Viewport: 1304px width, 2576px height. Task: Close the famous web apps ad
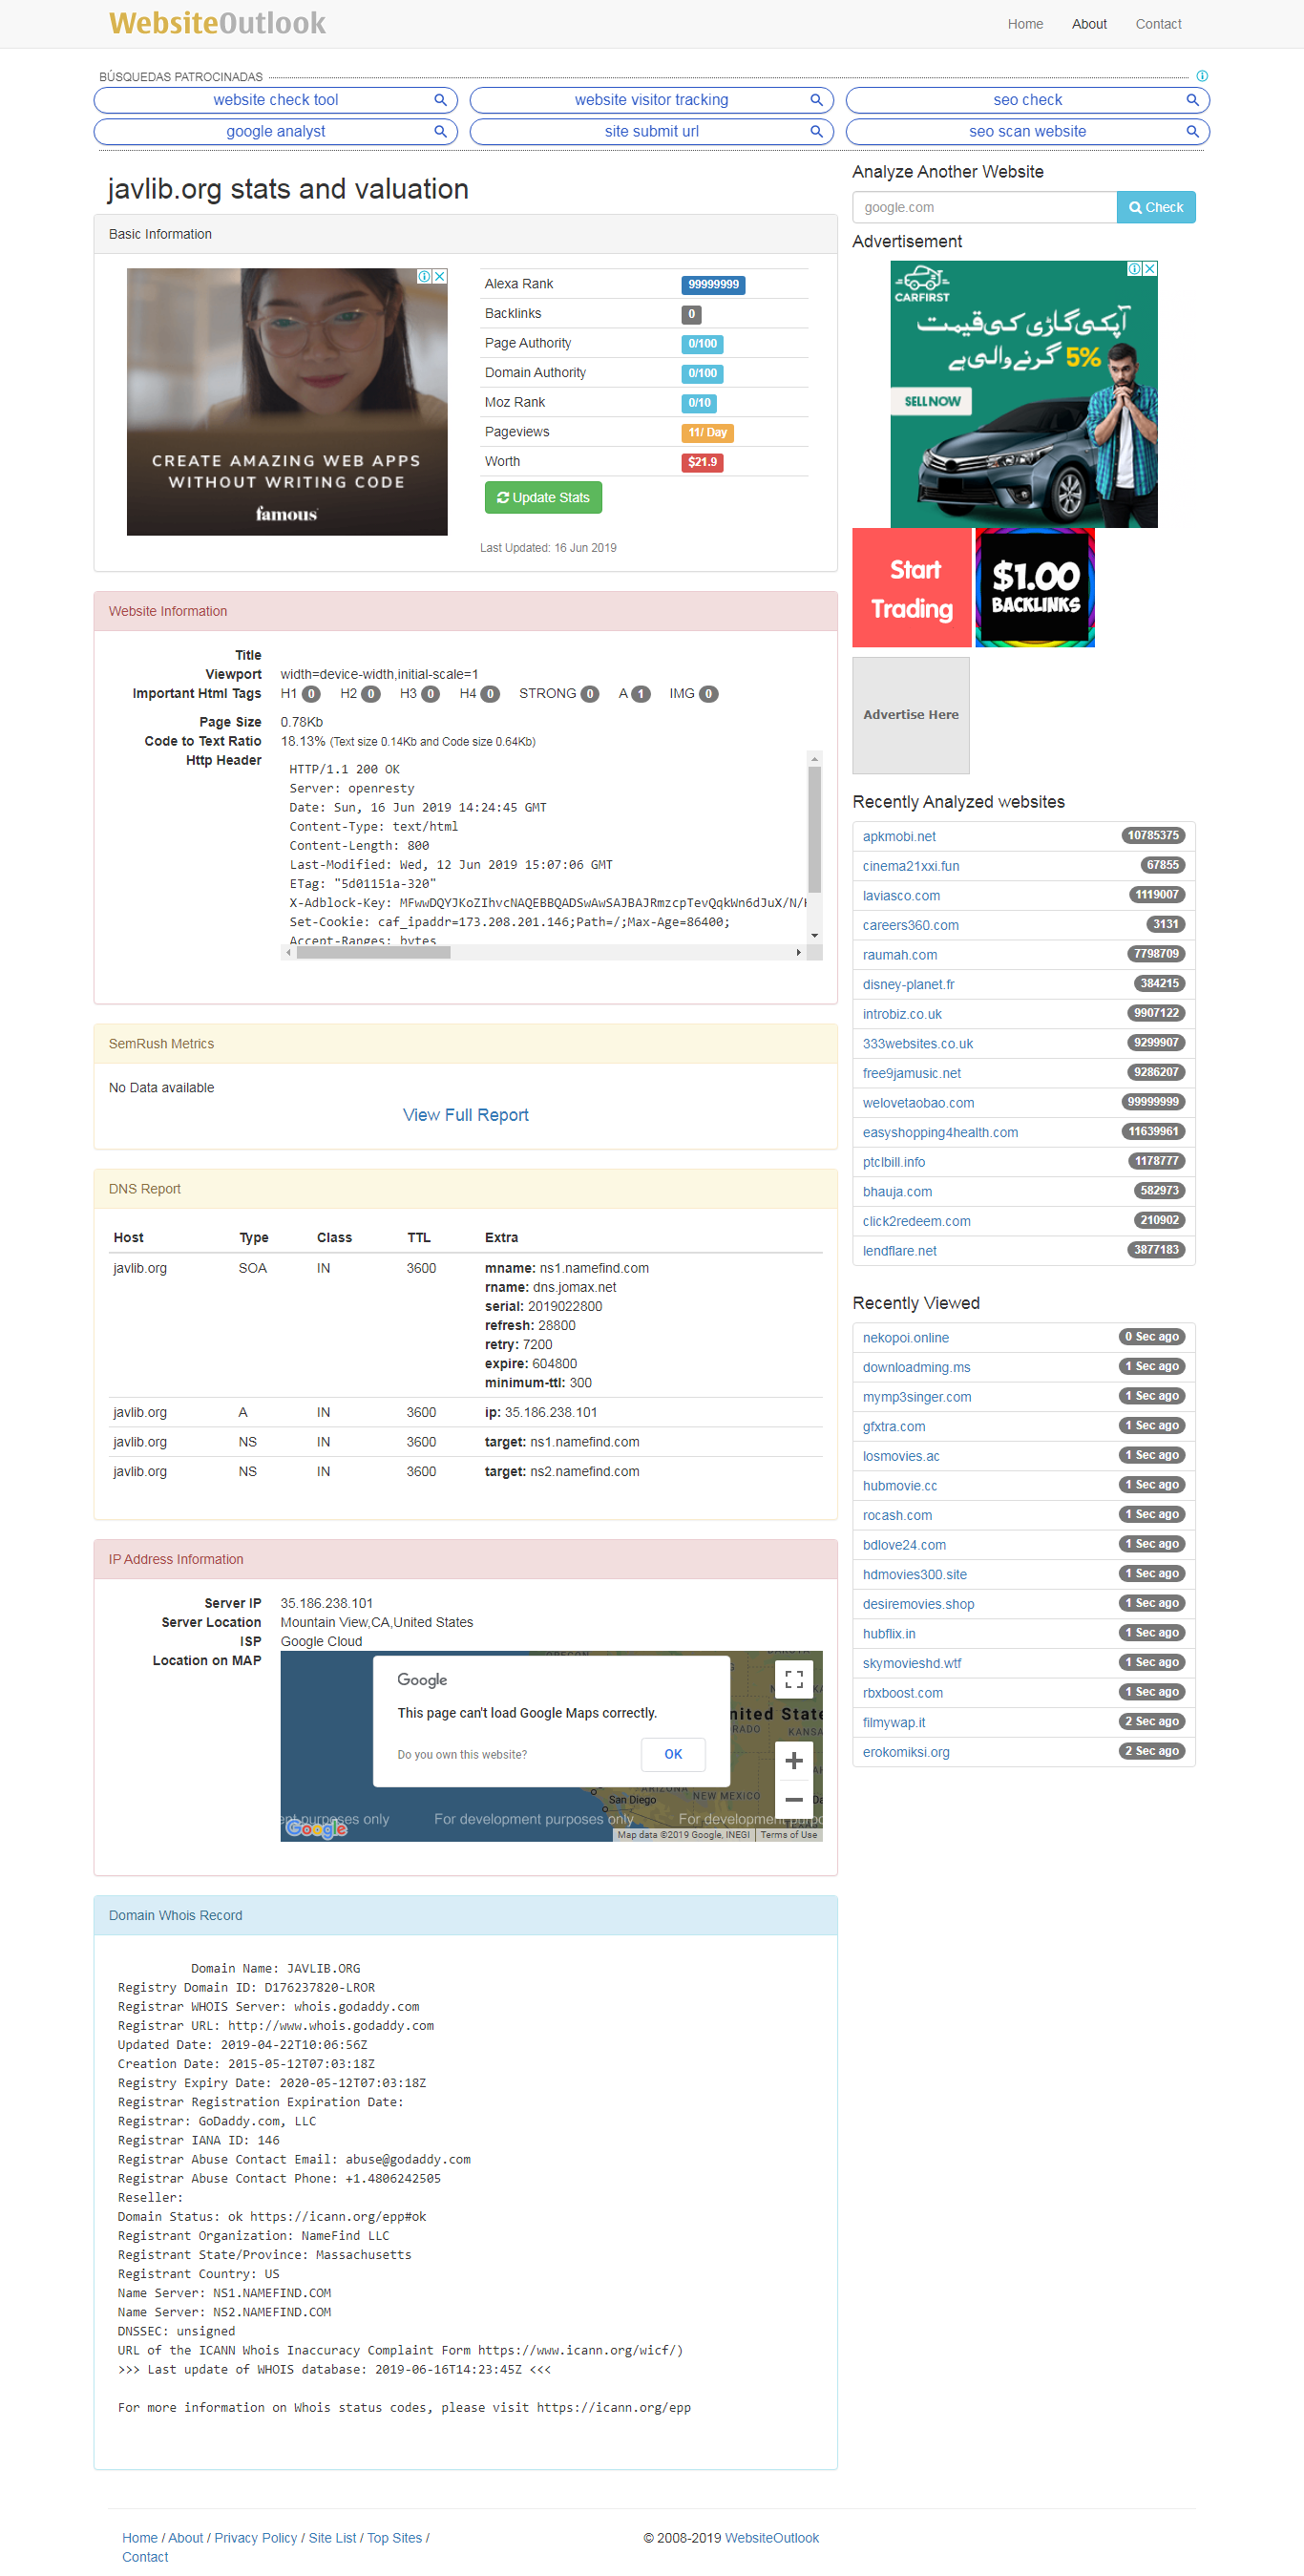coord(440,276)
